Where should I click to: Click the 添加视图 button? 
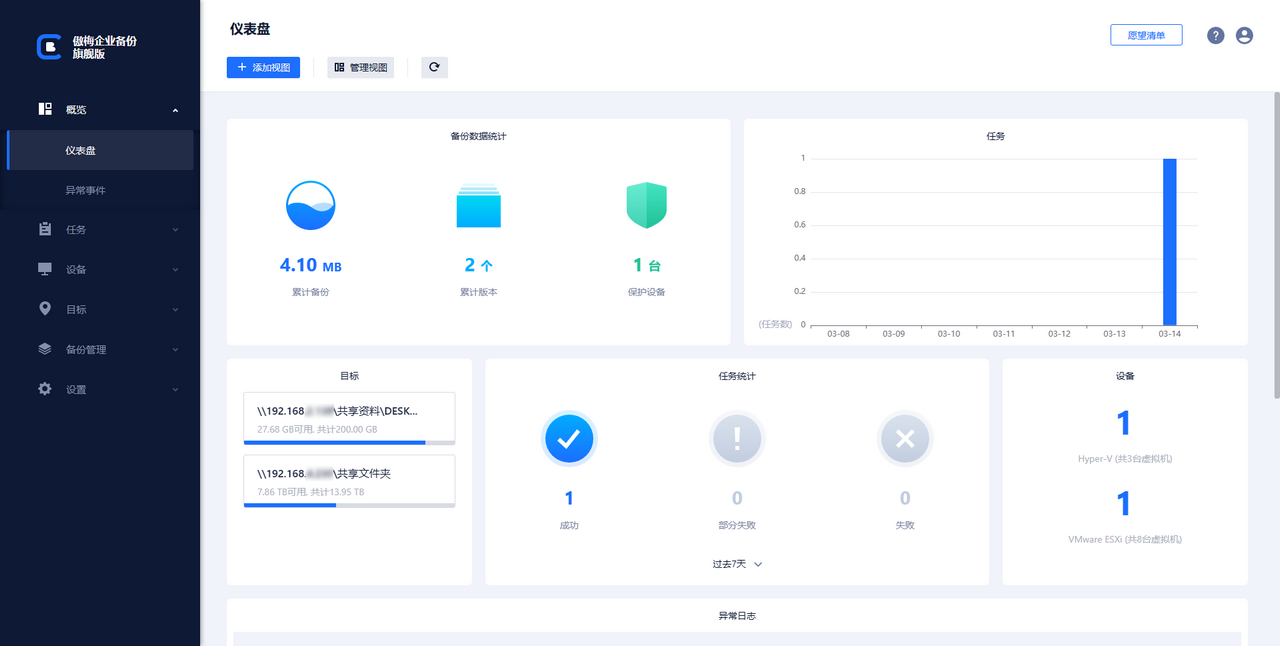click(x=262, y=67)
